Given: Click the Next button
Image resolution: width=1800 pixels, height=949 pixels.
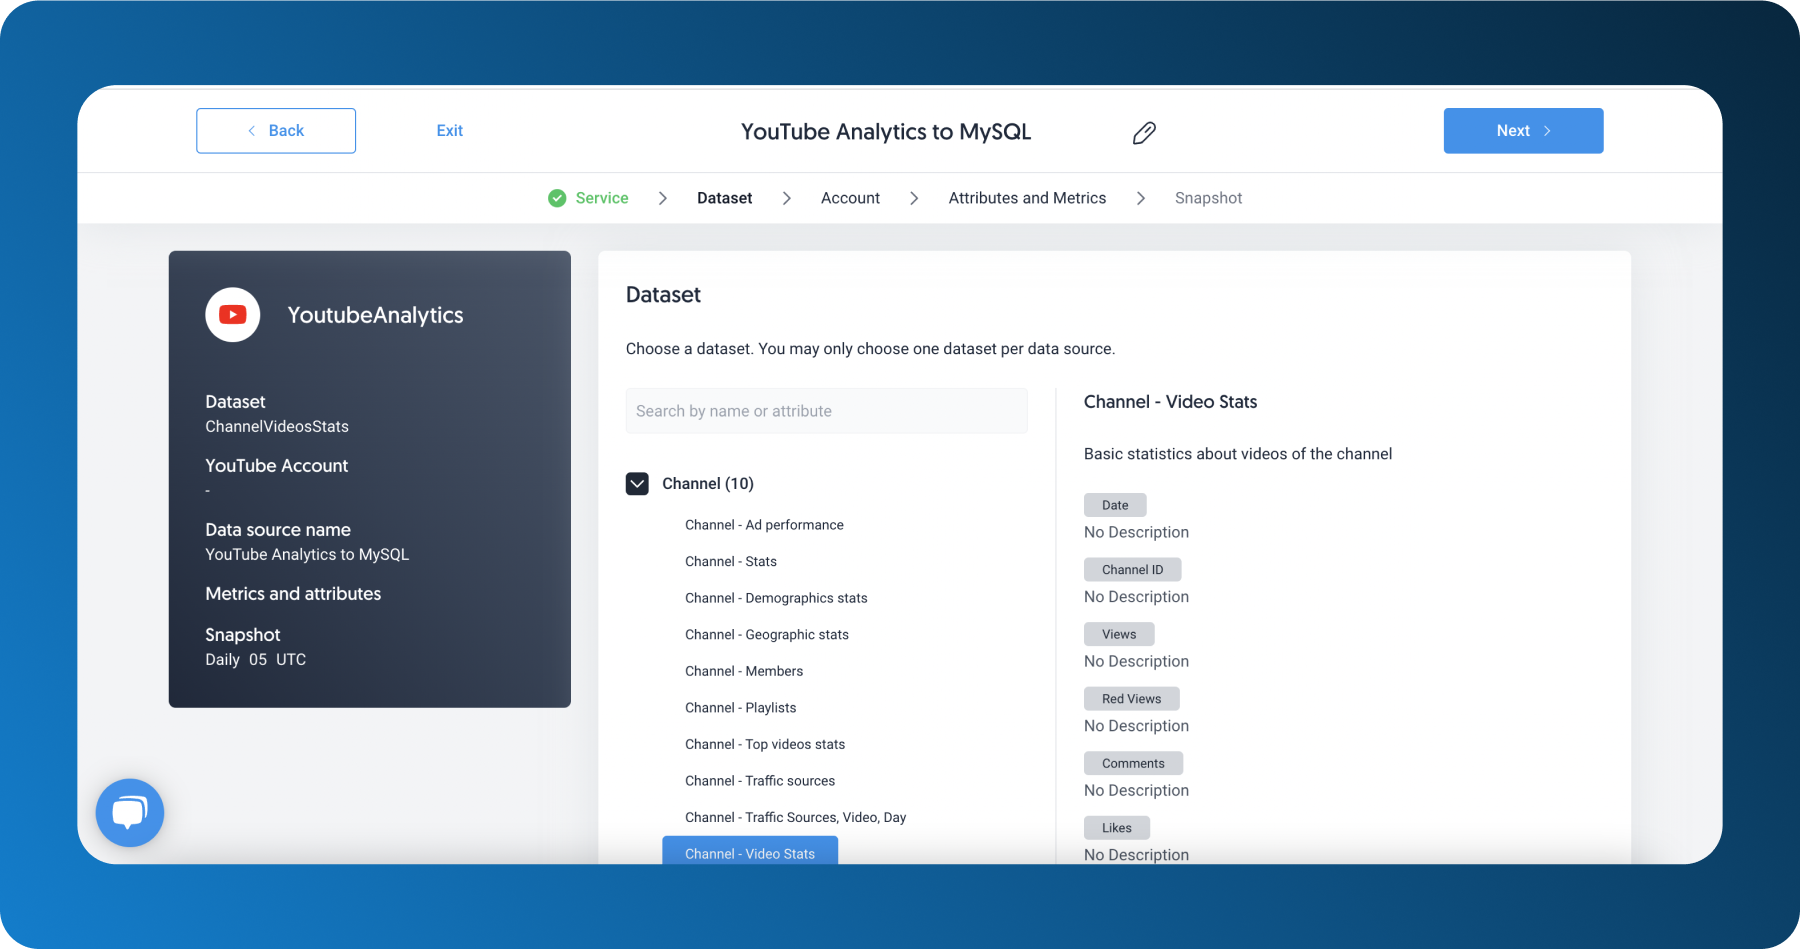Looking at the screenshot, I should coord(1522,130).
